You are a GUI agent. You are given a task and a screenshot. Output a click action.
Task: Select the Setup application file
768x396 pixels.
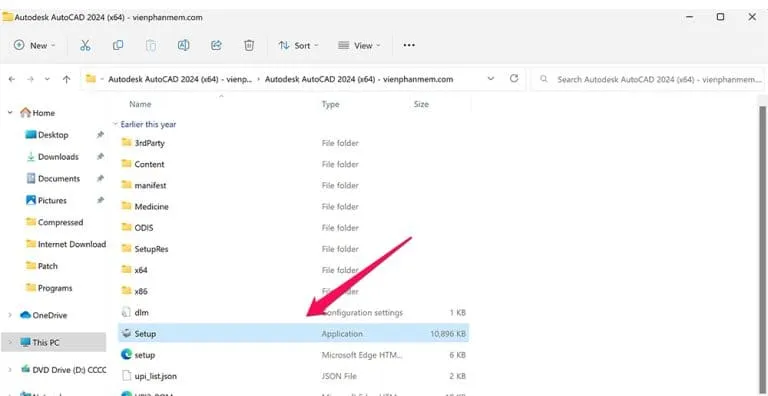click(x=293, y=334)
